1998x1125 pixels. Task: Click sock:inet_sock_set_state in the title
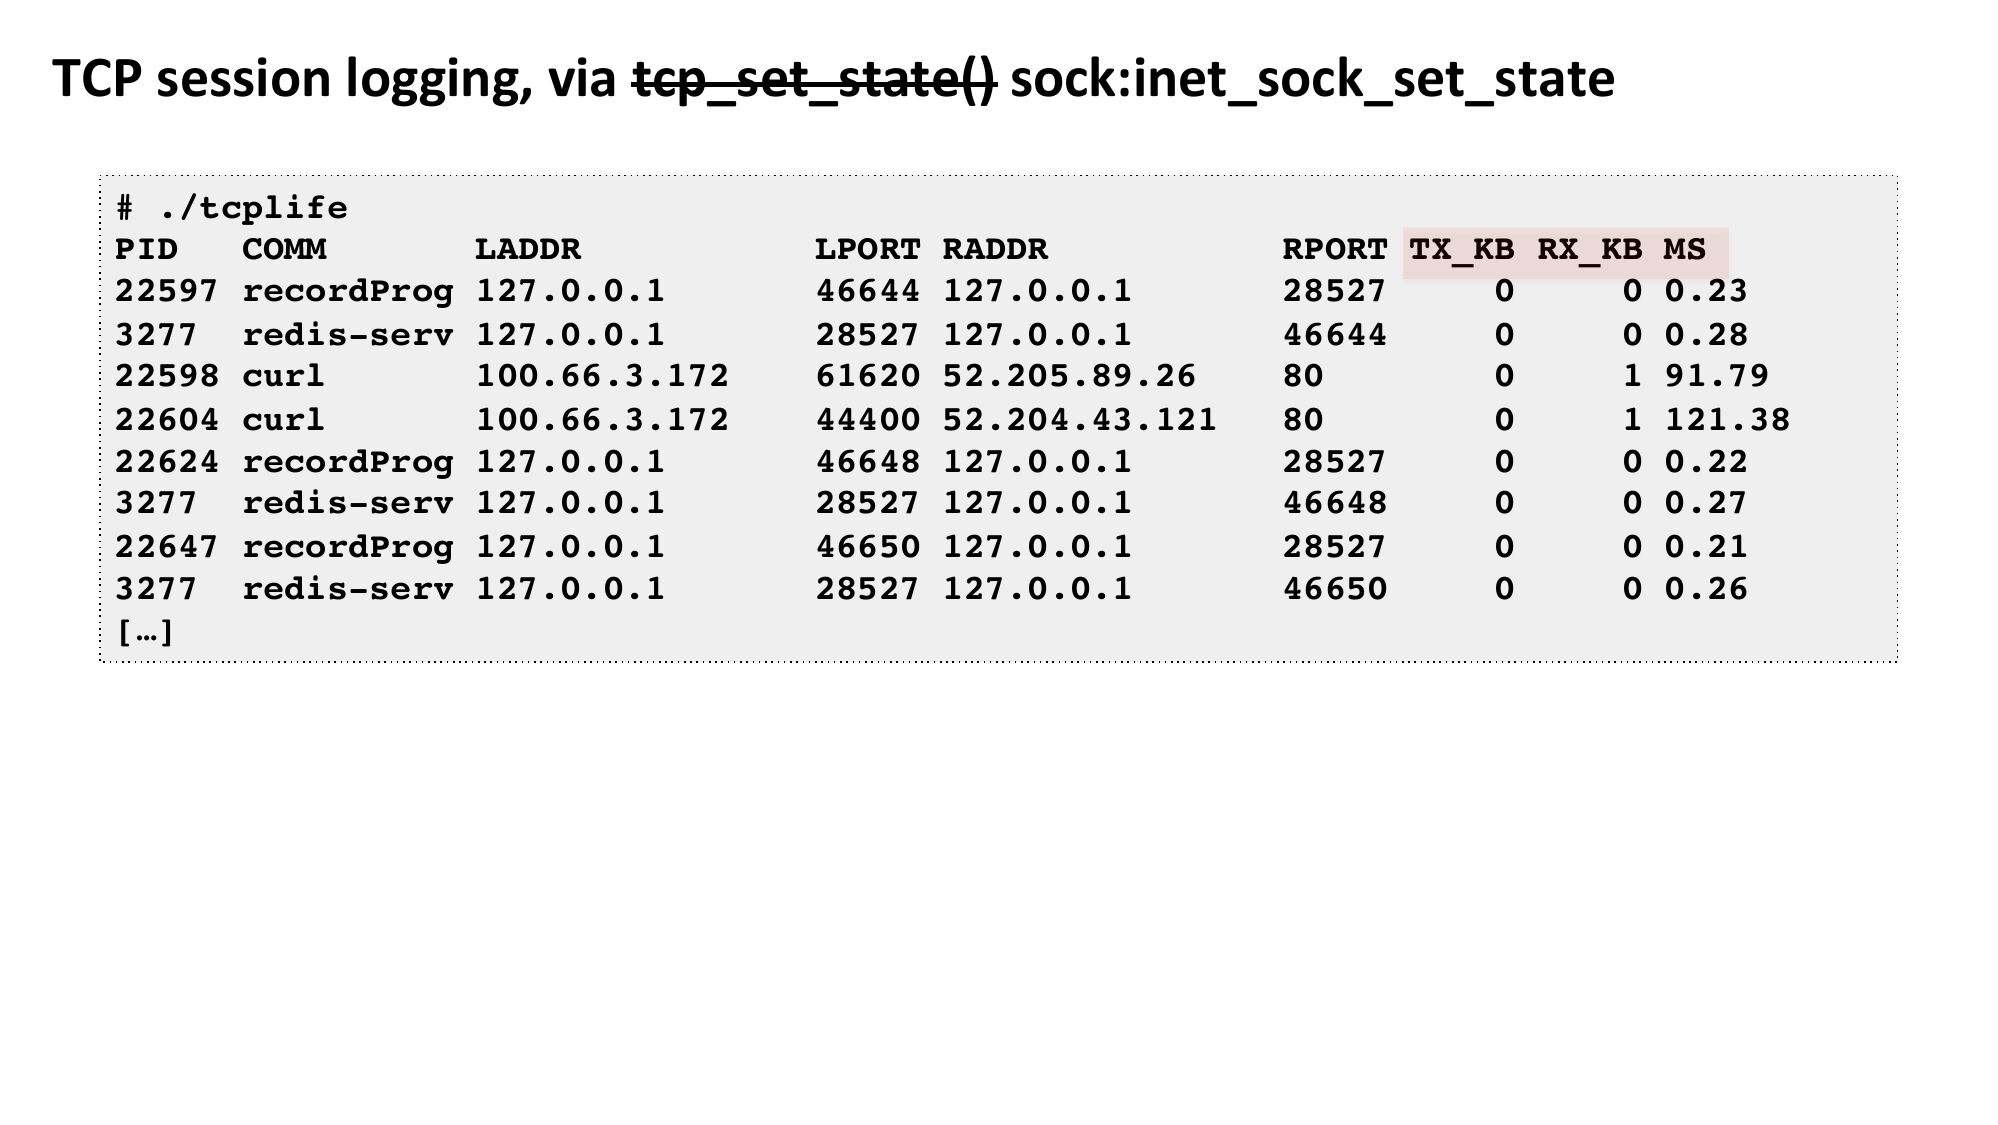[1311, 80]
